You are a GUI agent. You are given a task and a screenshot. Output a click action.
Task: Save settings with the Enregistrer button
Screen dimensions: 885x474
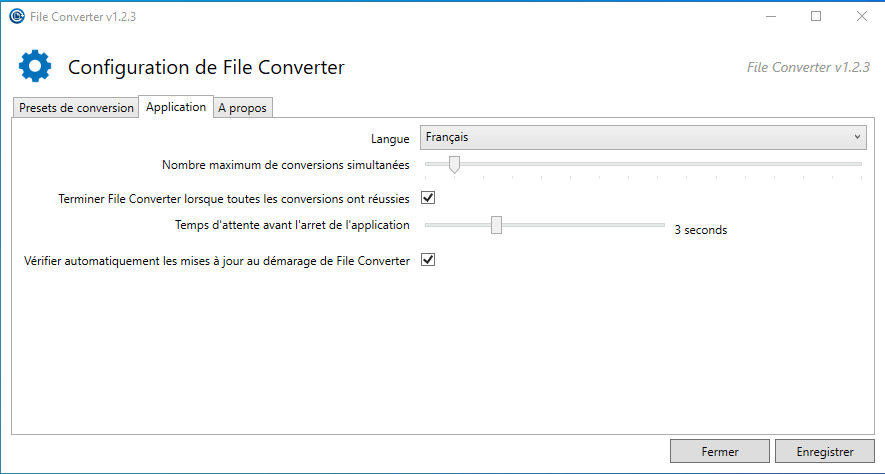(x=824, y=452)
